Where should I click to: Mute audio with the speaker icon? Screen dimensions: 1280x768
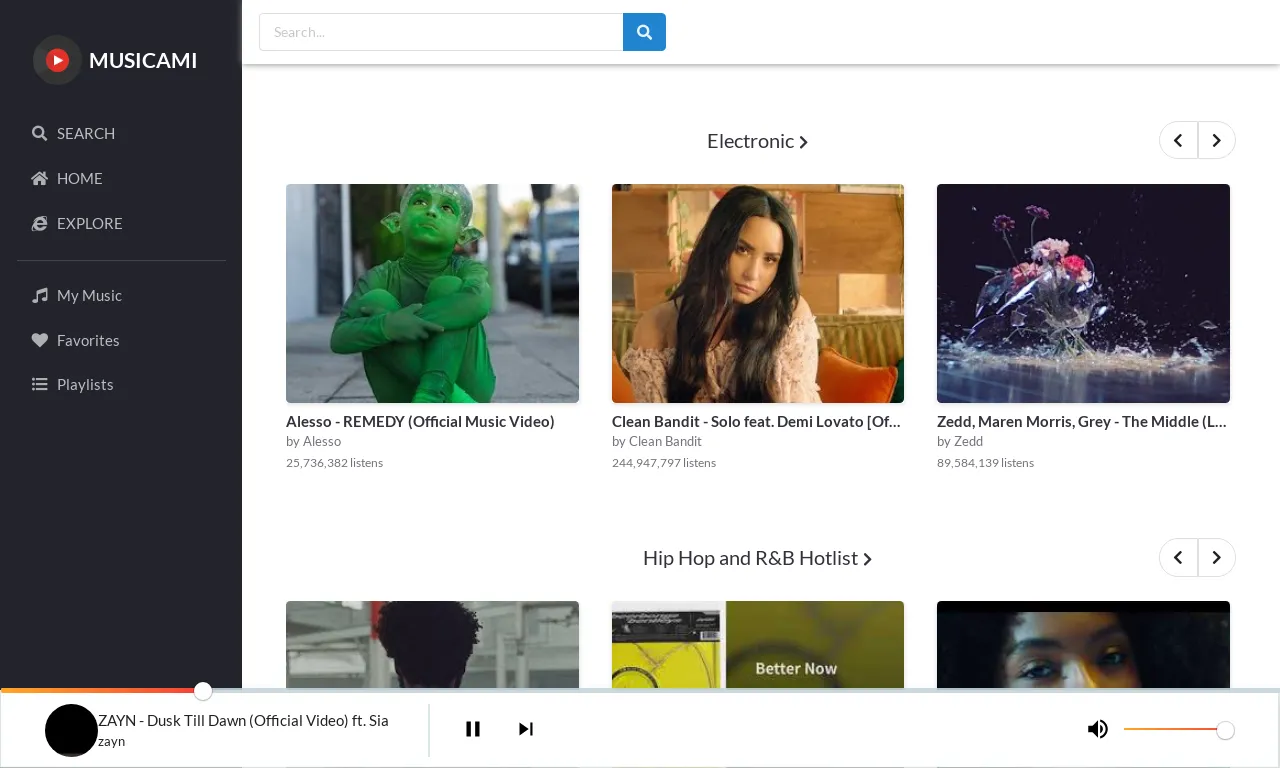[1098, 729]
